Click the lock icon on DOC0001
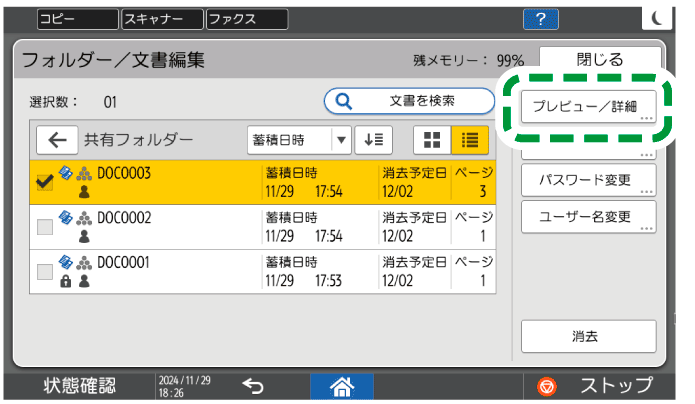695x404 pixels. pos(66,281)
